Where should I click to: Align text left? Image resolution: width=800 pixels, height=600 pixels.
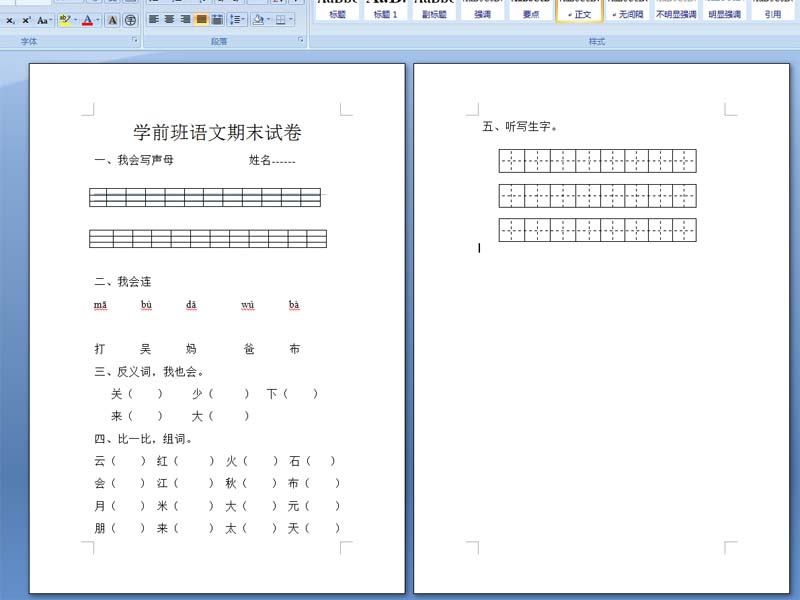pyautogui.click(x=153, y=19)
